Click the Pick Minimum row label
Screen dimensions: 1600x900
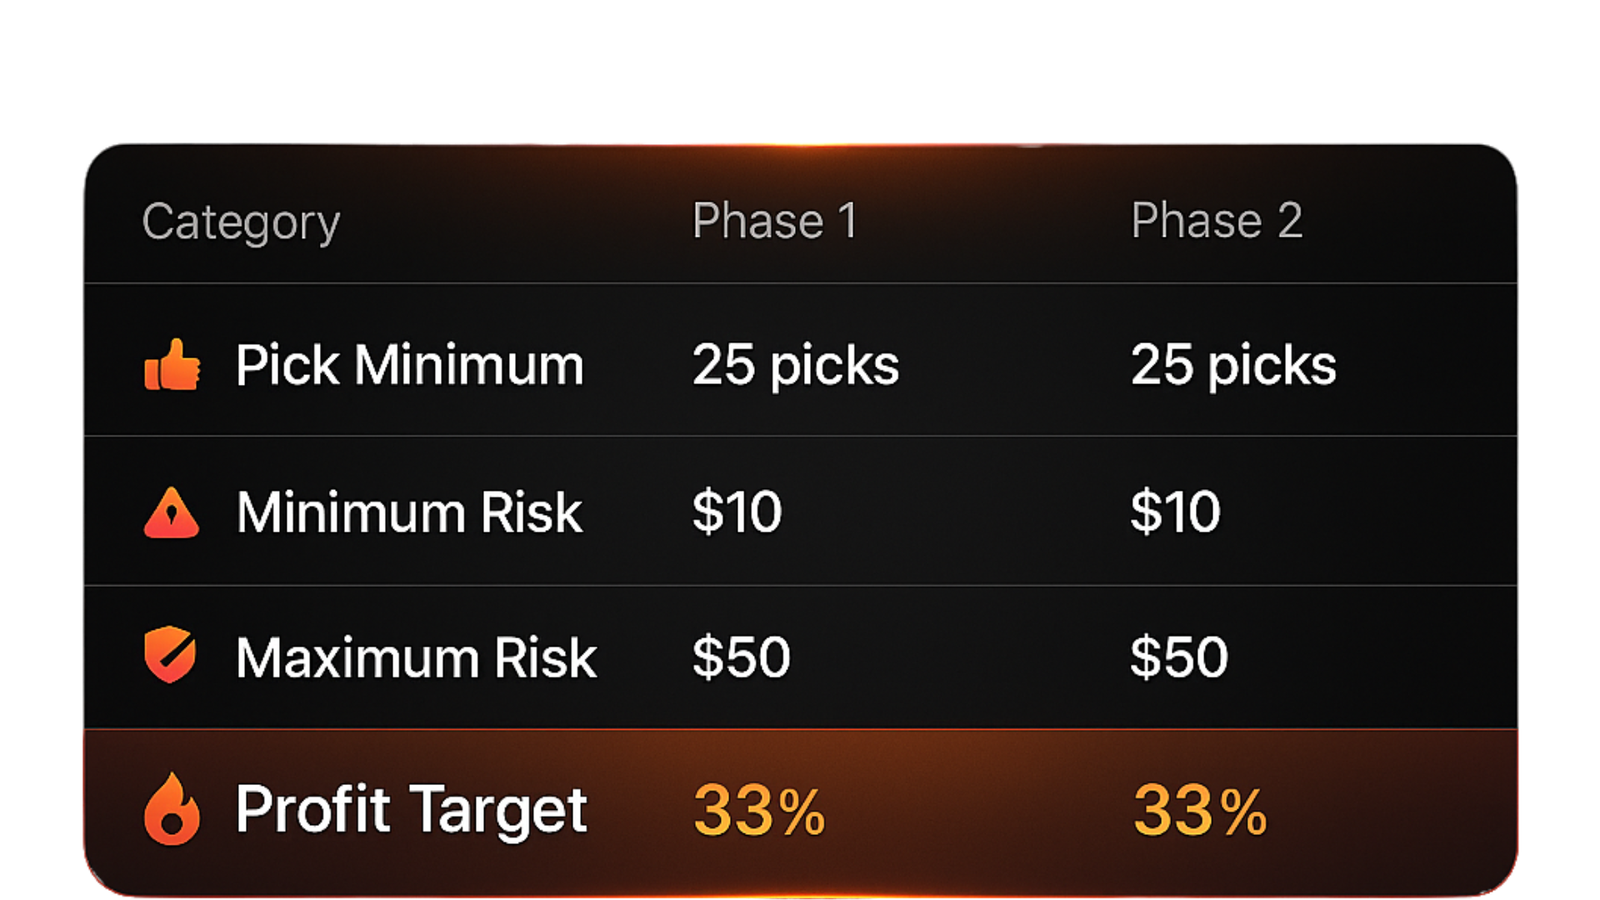point(409,365)
